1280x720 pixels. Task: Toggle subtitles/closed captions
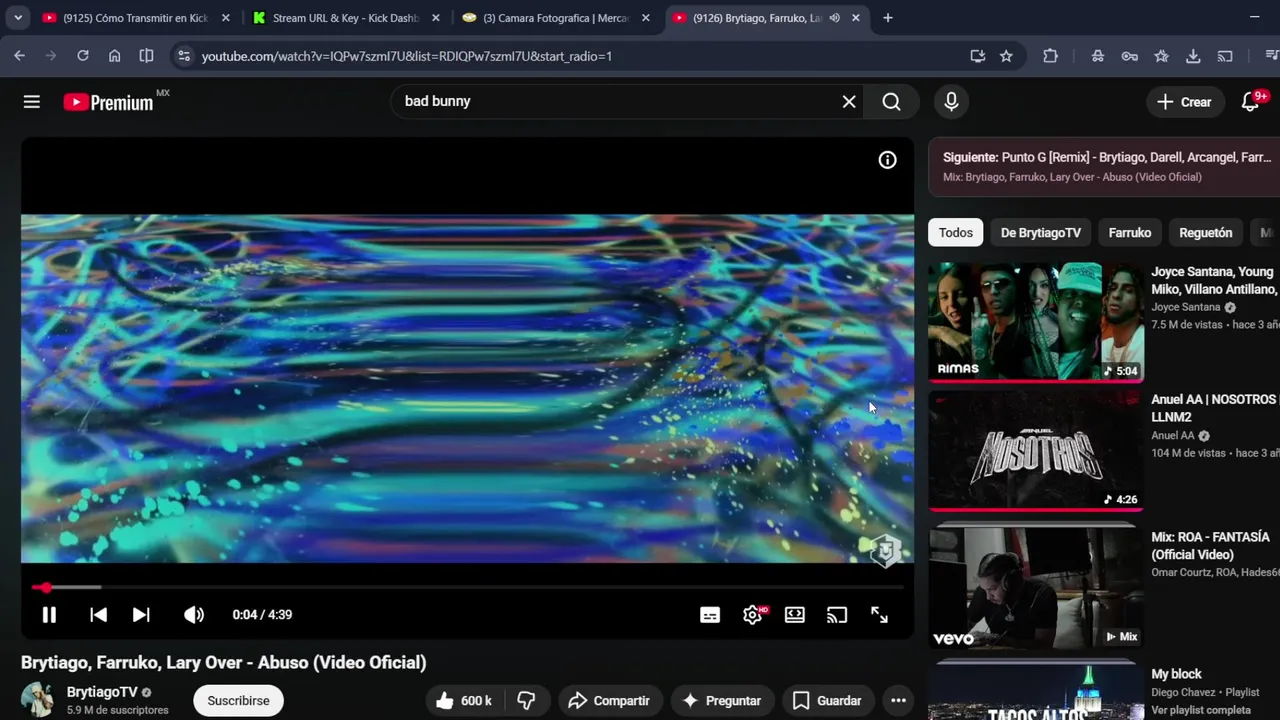(710, 615)
